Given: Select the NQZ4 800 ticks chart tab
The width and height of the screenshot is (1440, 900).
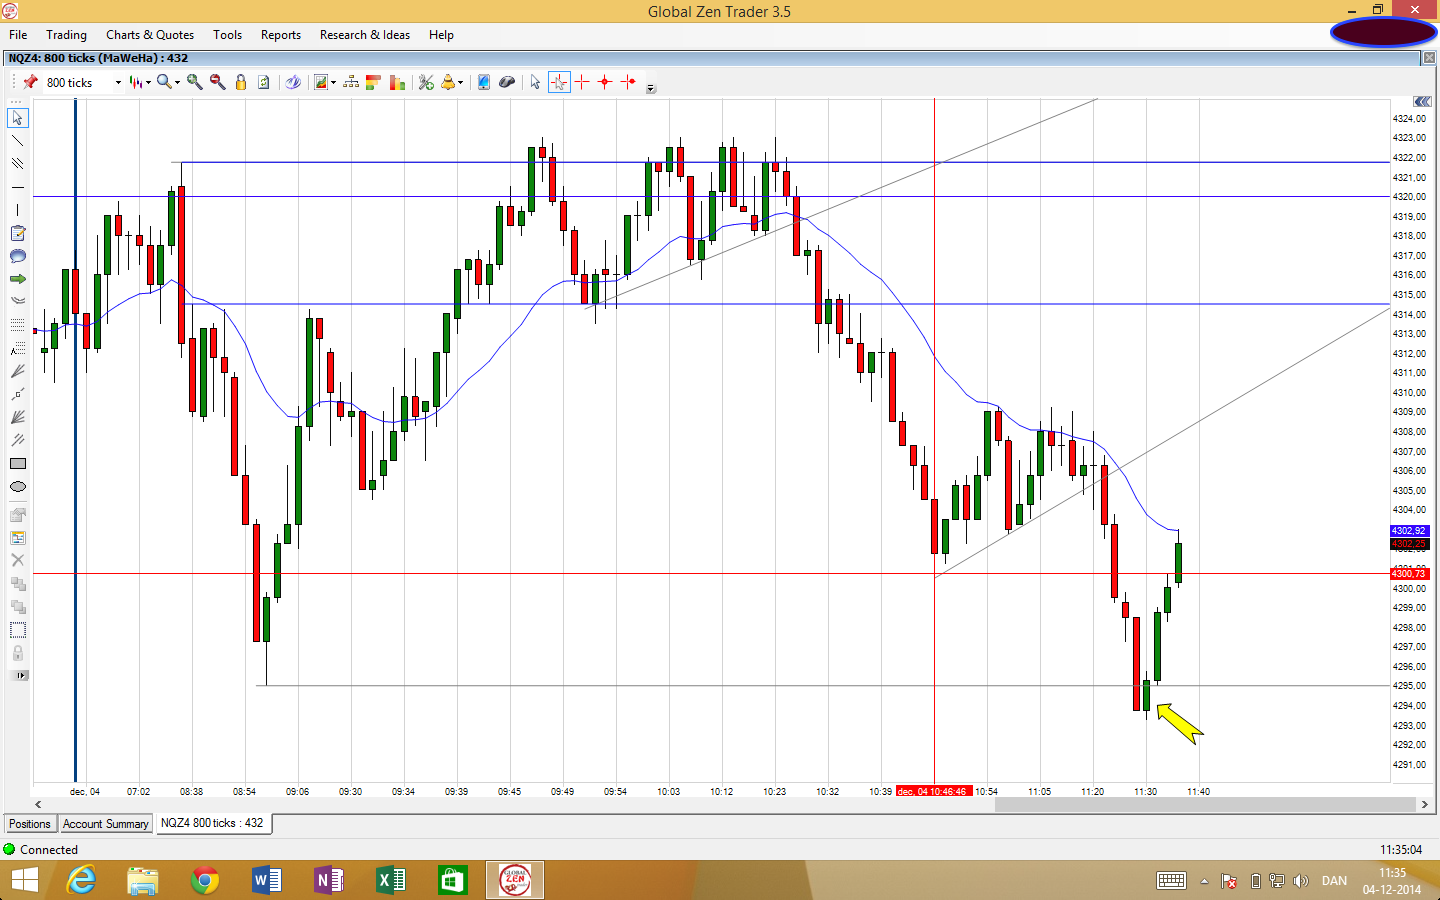Looking at the screenshot, I should point(212,823).
